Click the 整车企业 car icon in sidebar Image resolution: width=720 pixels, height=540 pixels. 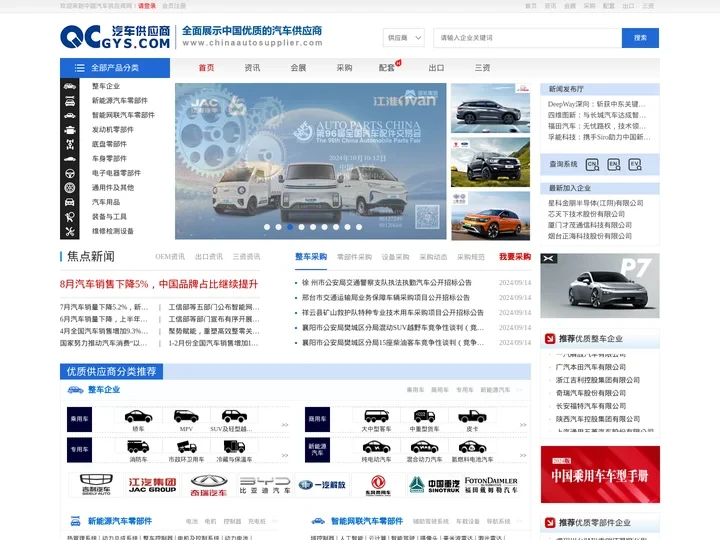[70, 86]
